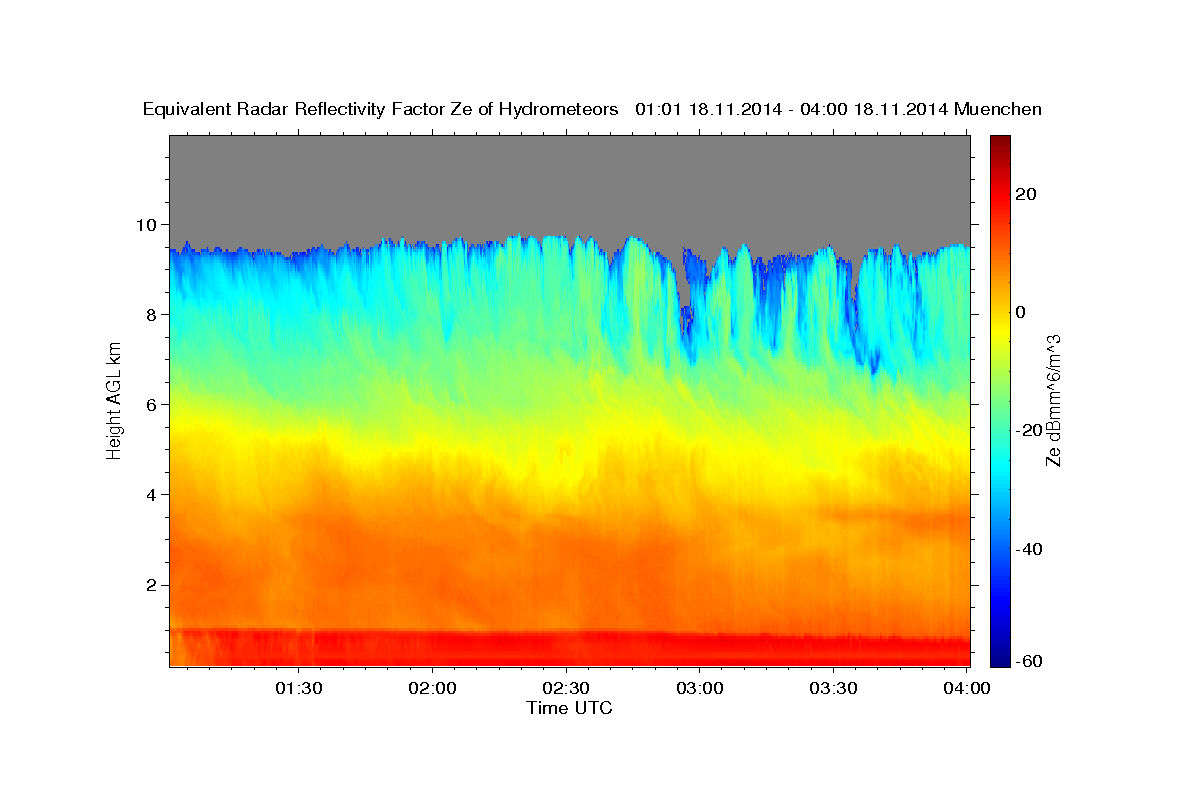Click the '02:00' time tick label
The image size is (1200, 800).
click(433, 688)
